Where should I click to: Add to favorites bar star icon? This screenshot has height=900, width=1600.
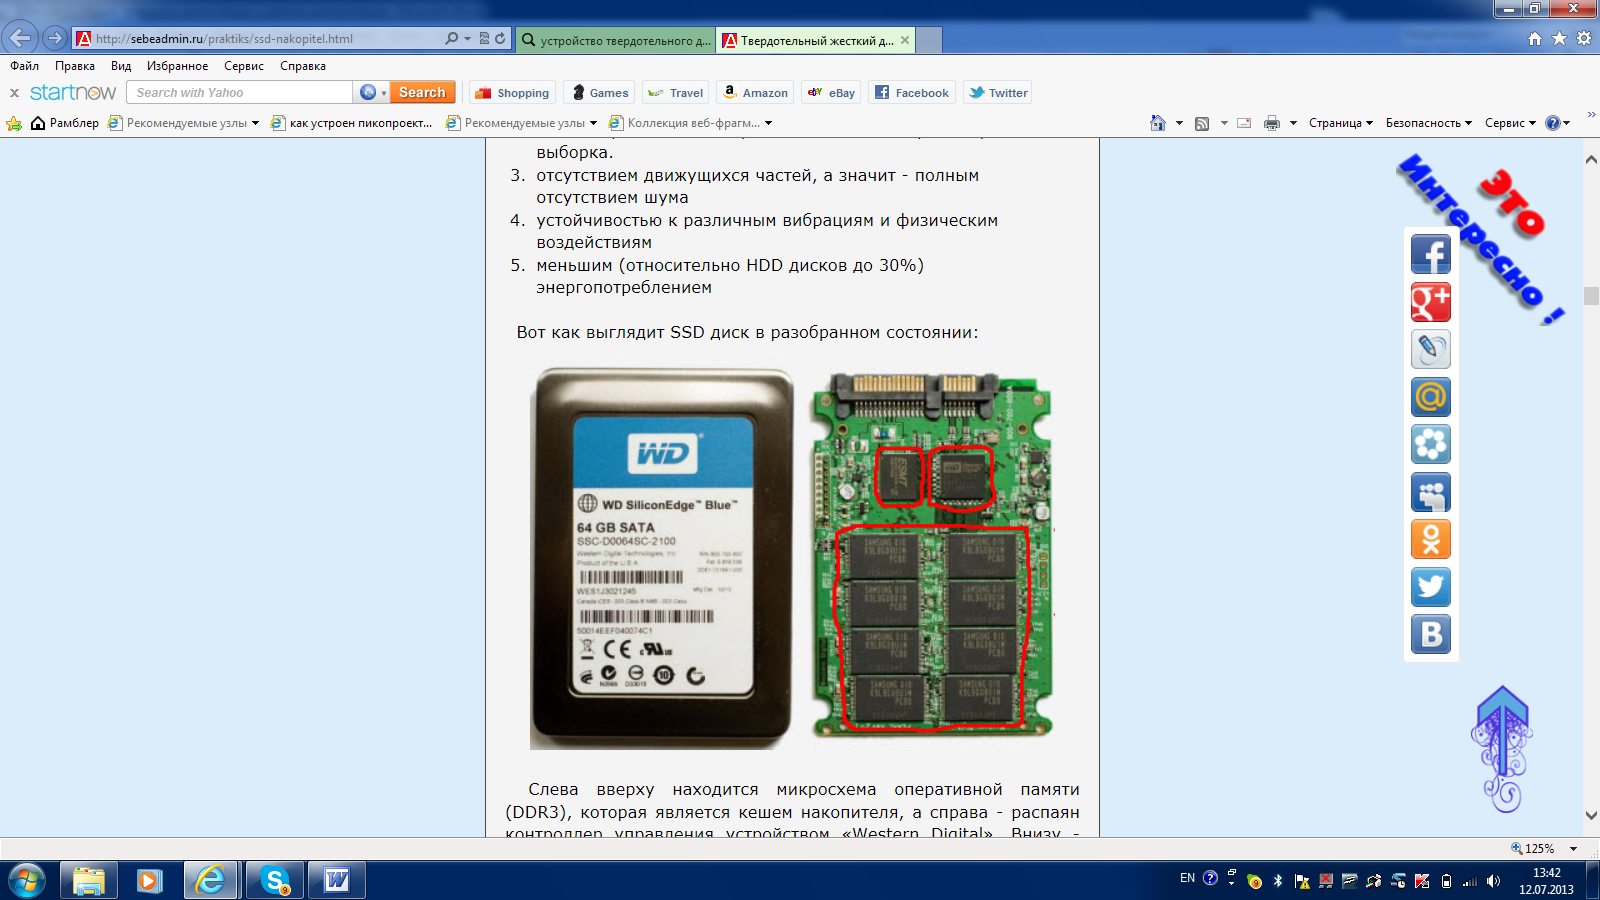[14, 123]
